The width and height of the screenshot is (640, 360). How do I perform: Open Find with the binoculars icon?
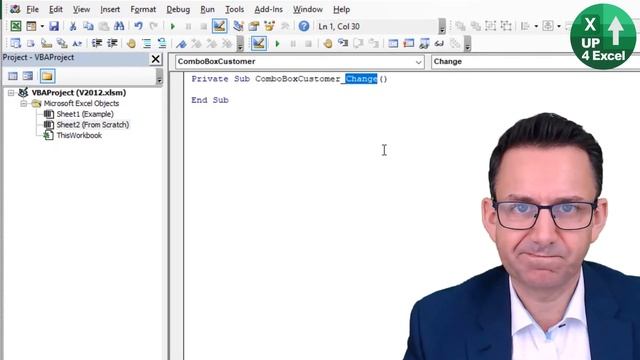(x=119, y=26)
